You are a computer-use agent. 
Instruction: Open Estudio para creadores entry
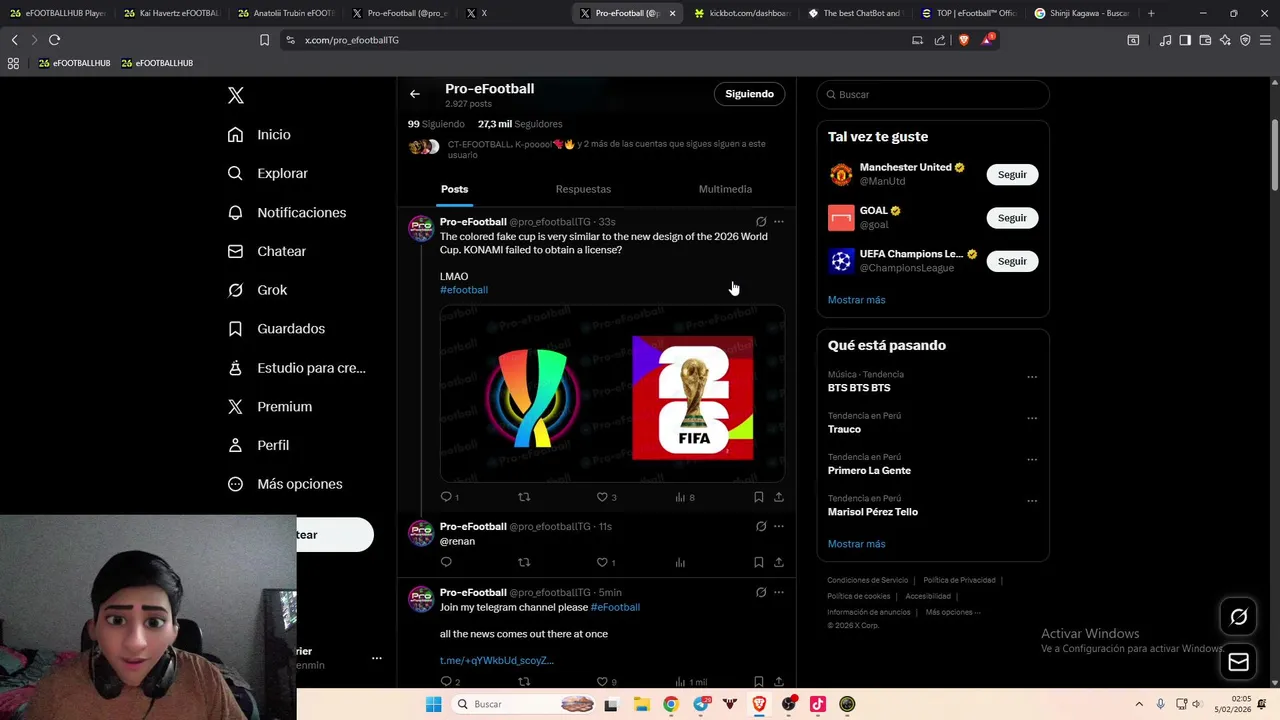tap(296, 368)
